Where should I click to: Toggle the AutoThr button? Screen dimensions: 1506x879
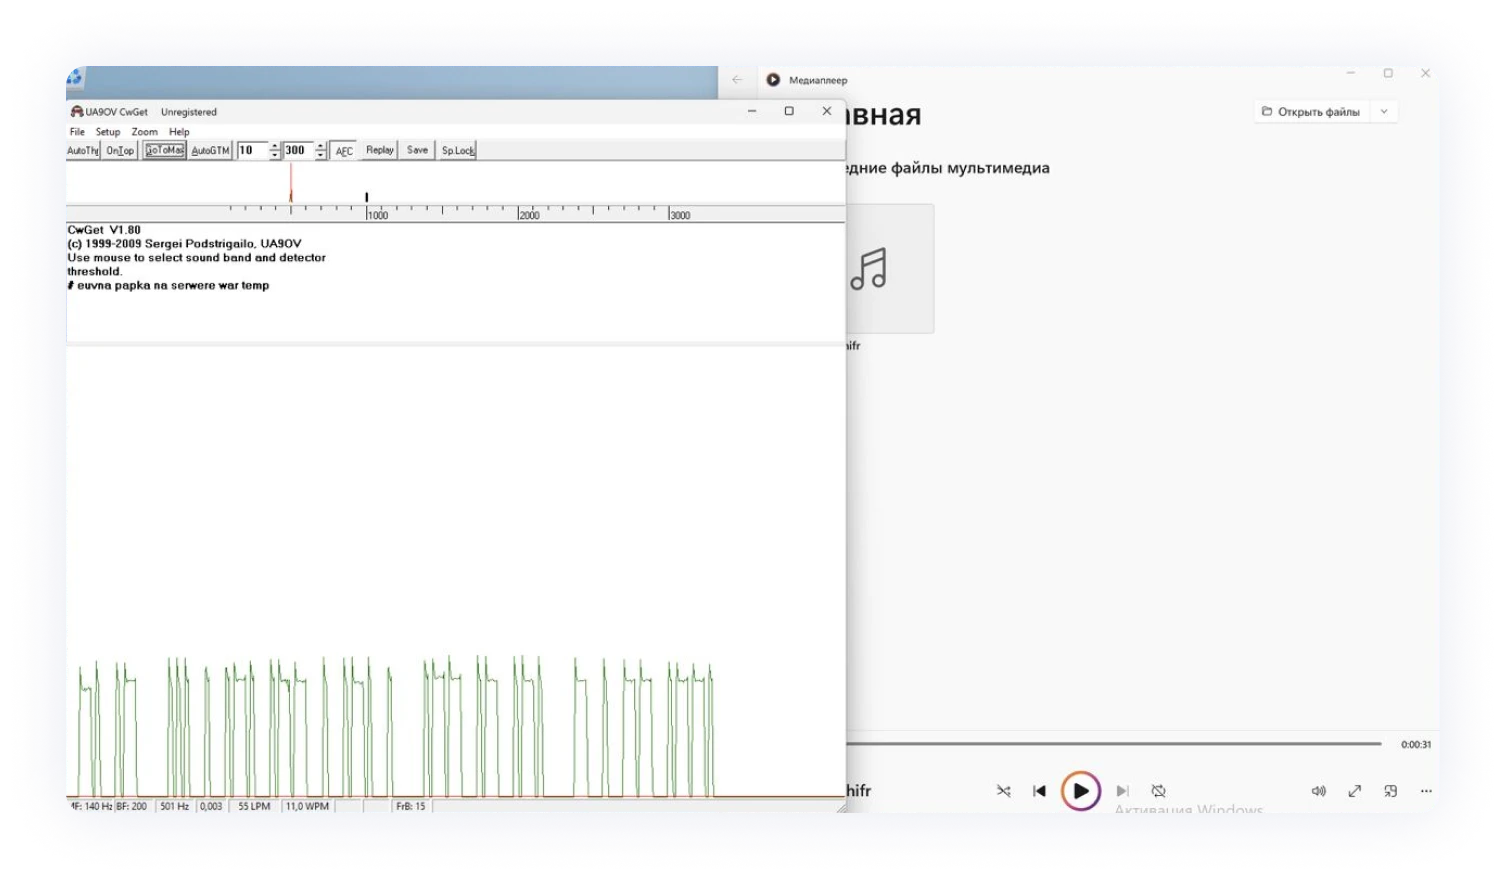coord(83,151)
